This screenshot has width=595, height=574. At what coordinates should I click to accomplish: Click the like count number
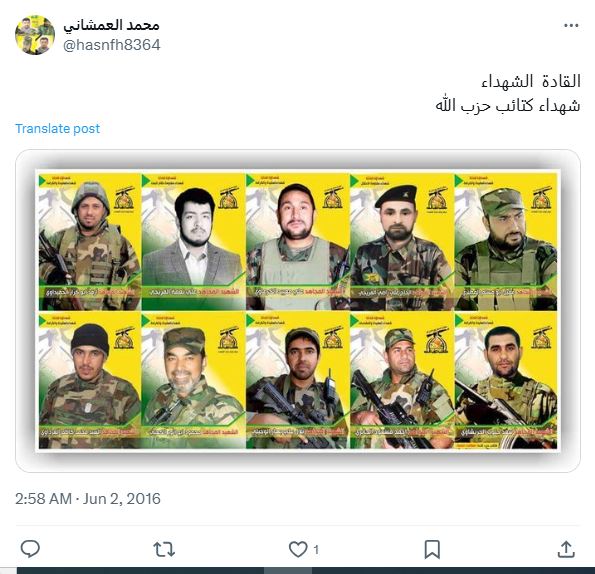316,550
